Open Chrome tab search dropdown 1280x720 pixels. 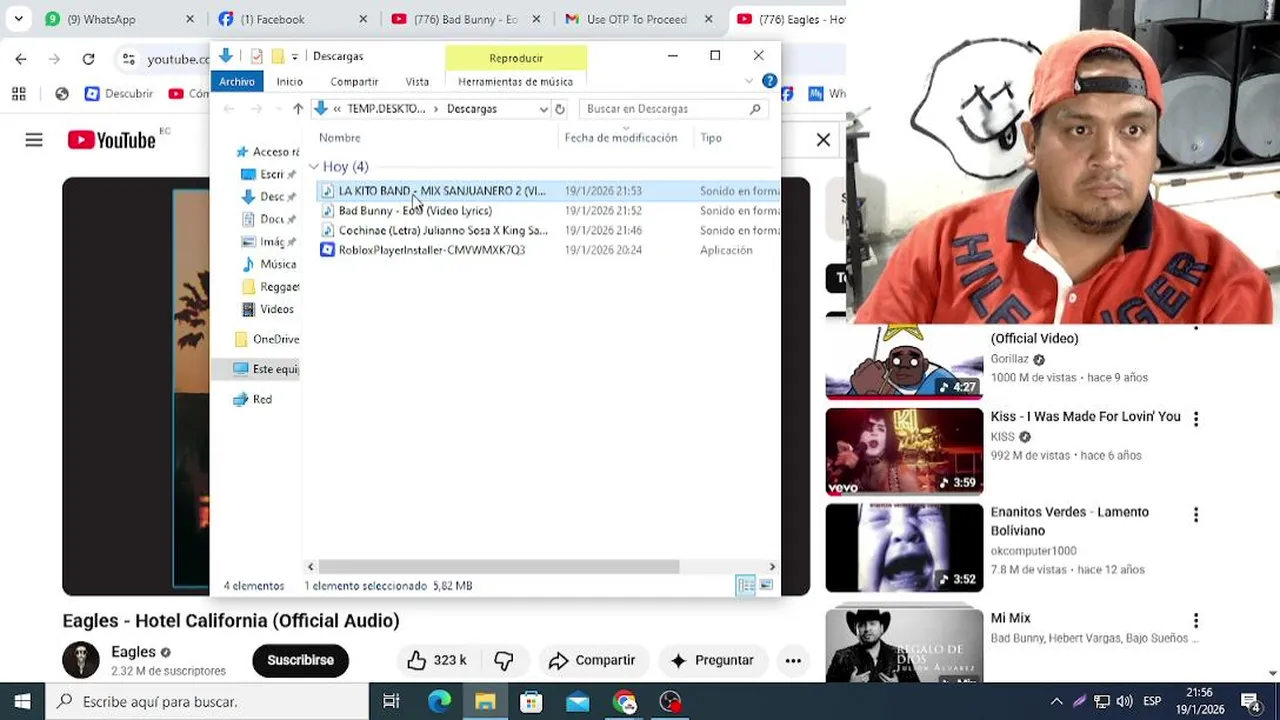pyautogui.click(x=18, y=19)
